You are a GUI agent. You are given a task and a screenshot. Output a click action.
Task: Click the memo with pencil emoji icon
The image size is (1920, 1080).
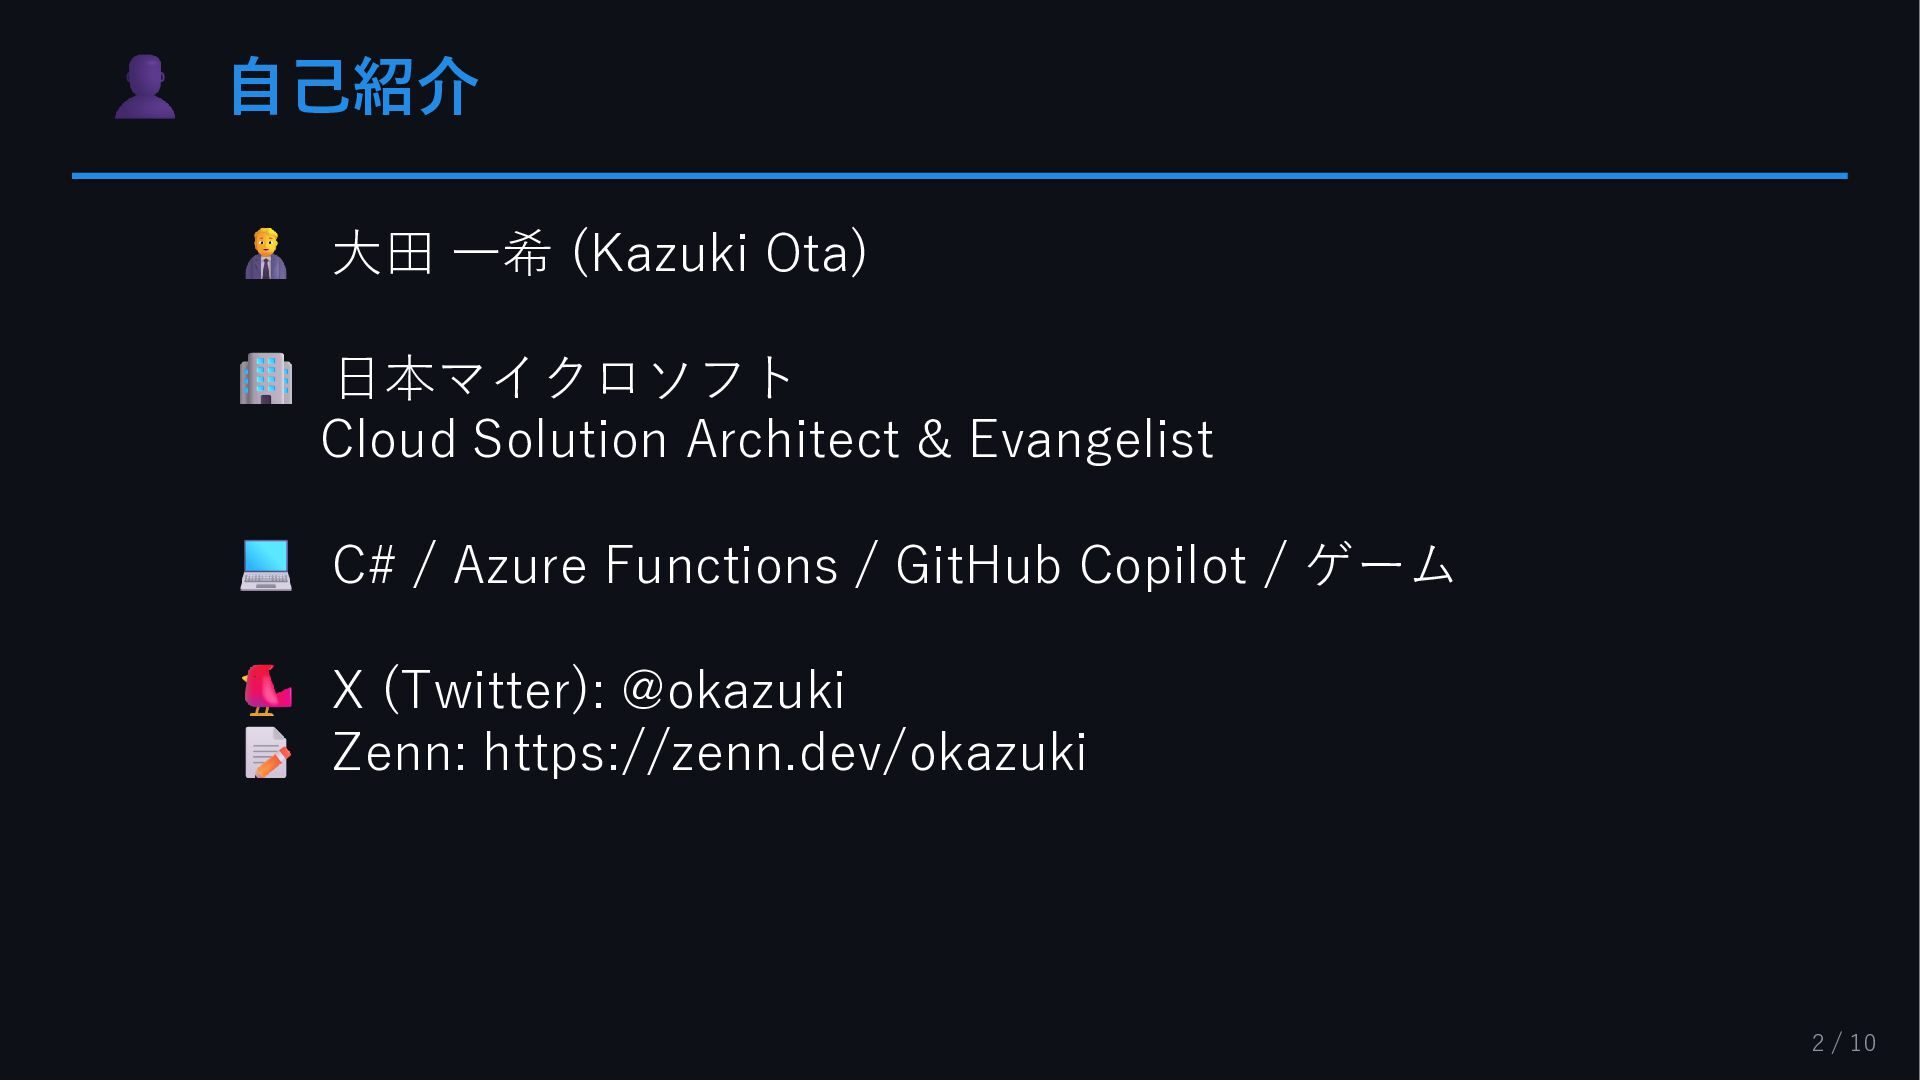[x=266, y=753]
